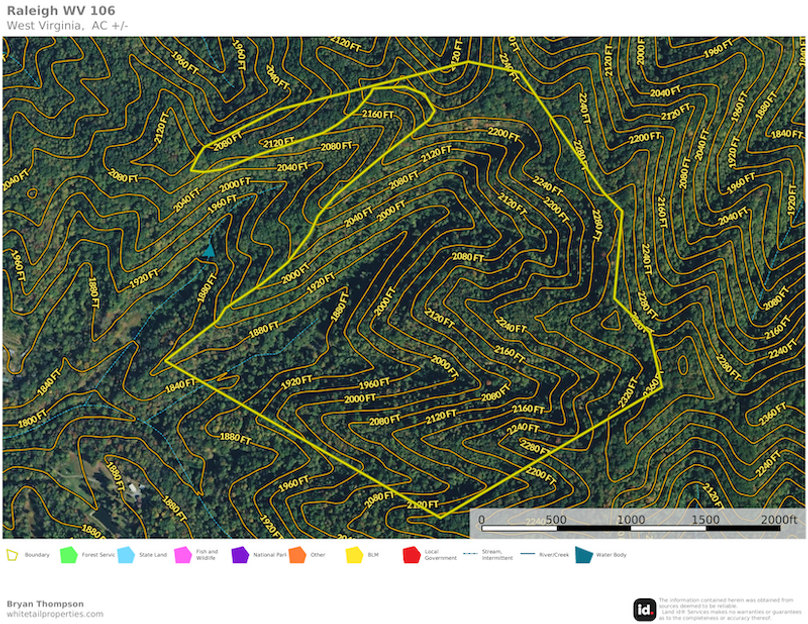Select the Local Government red symbol
This screenshot has width=808, height=624.
(410, 552)
